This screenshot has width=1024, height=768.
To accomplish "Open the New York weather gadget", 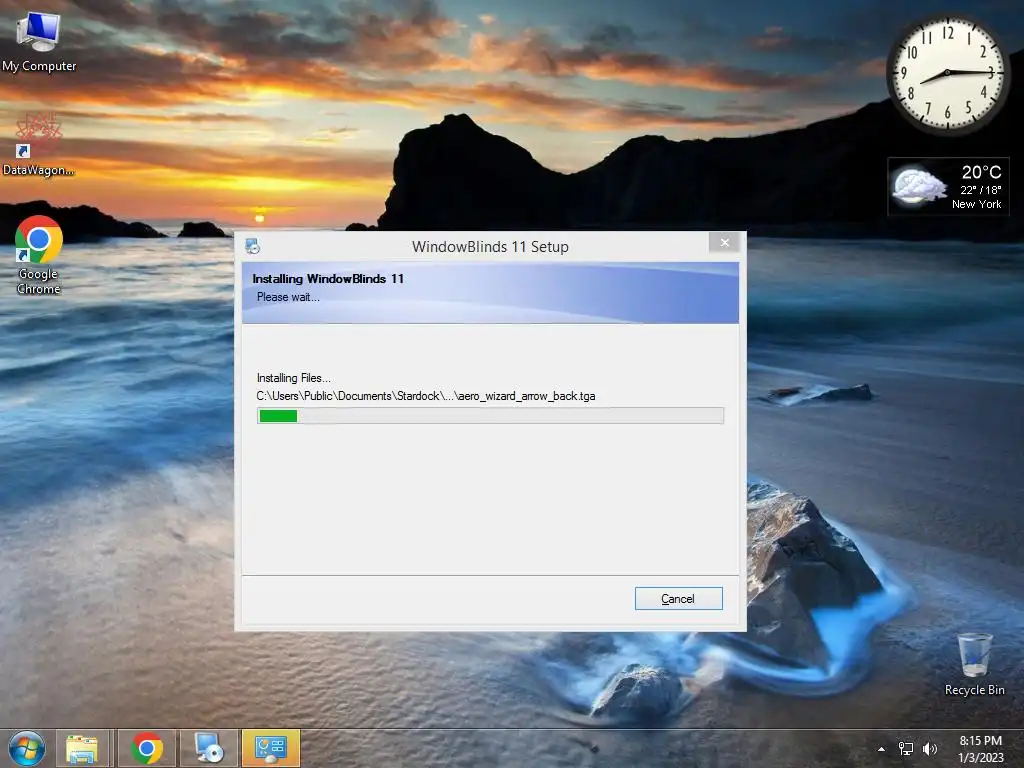I will pyautogui.click(x=948, y=187).
